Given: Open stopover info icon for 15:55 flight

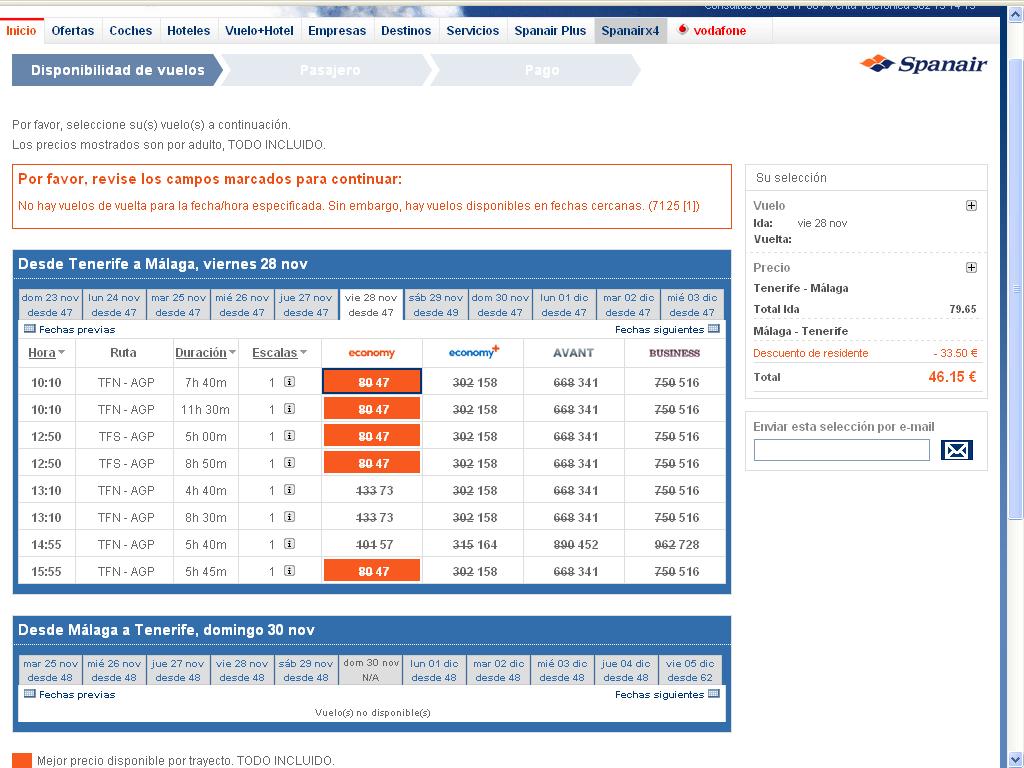Looking at the screenshot, I should coord(289,571).
